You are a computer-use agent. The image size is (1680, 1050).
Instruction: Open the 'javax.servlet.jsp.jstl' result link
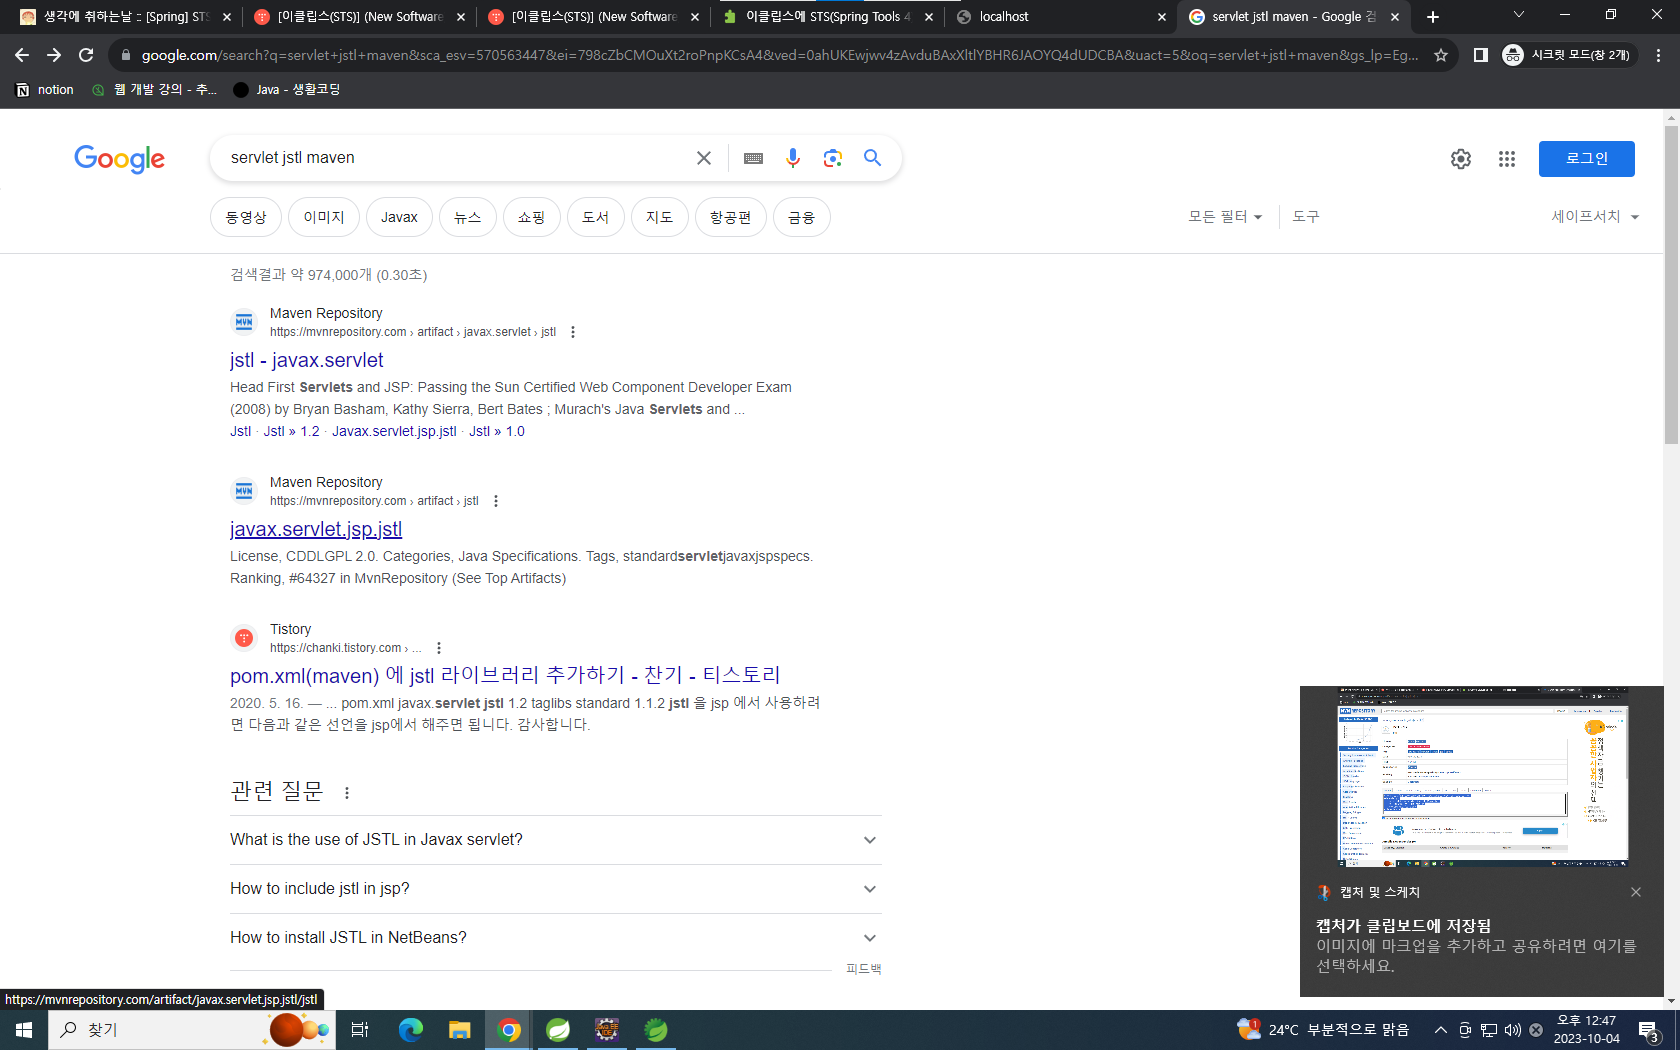(316, 529)
